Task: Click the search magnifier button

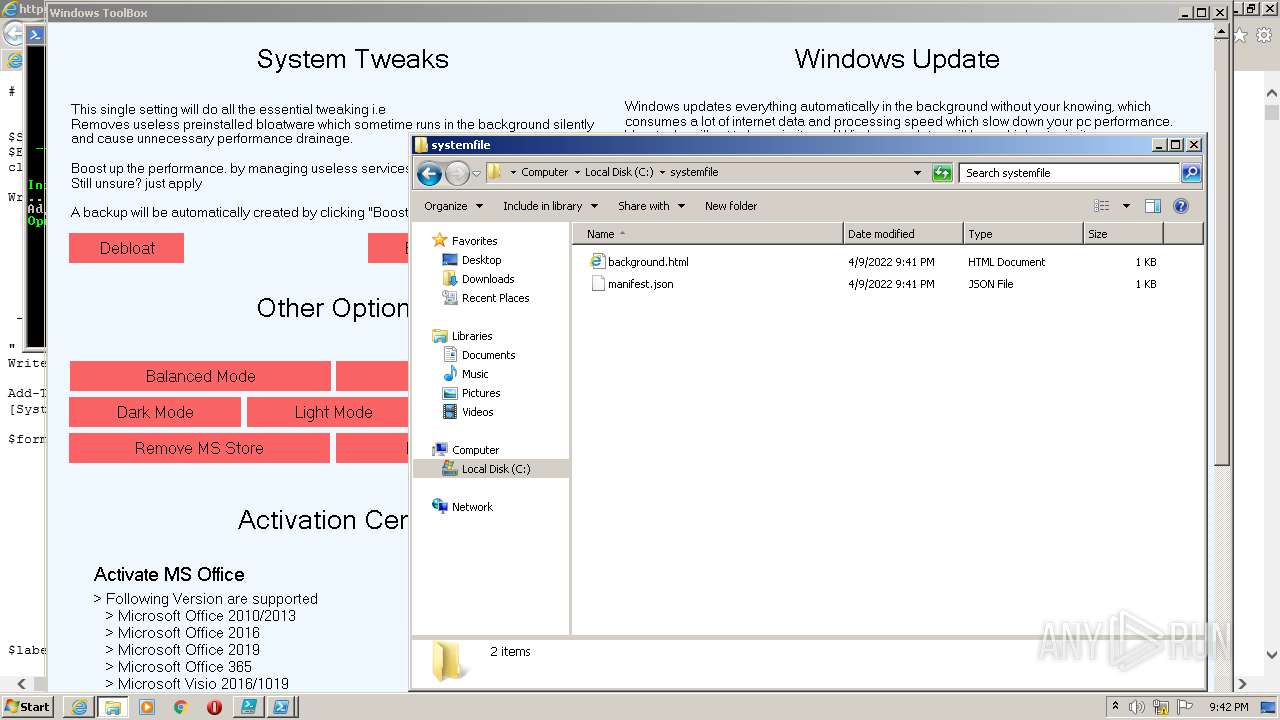Action: point(1191,173)
